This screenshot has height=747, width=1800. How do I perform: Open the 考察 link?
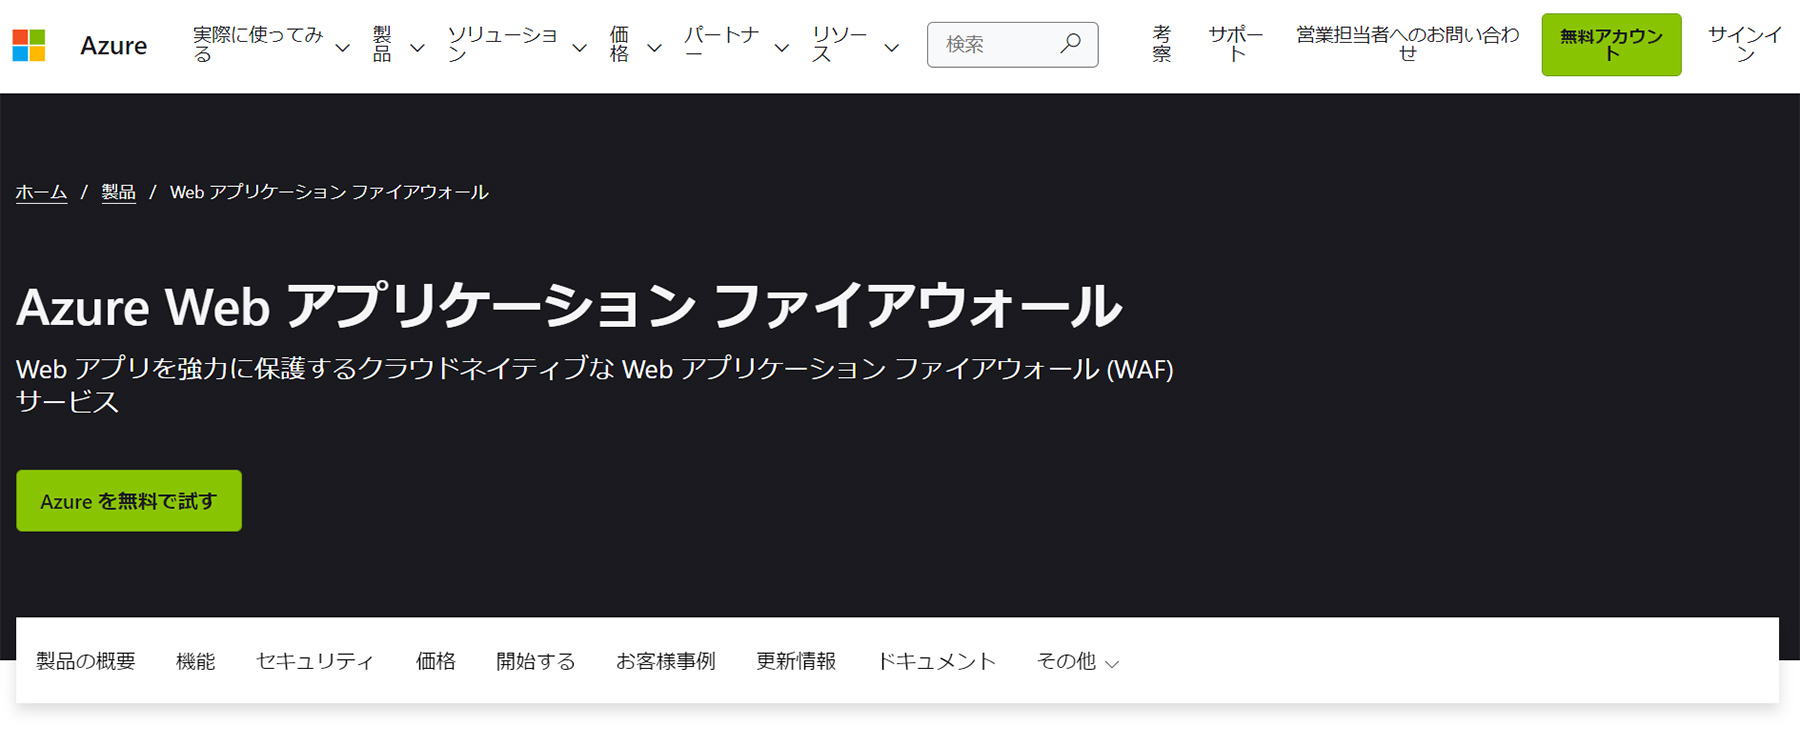point(1161,44)
